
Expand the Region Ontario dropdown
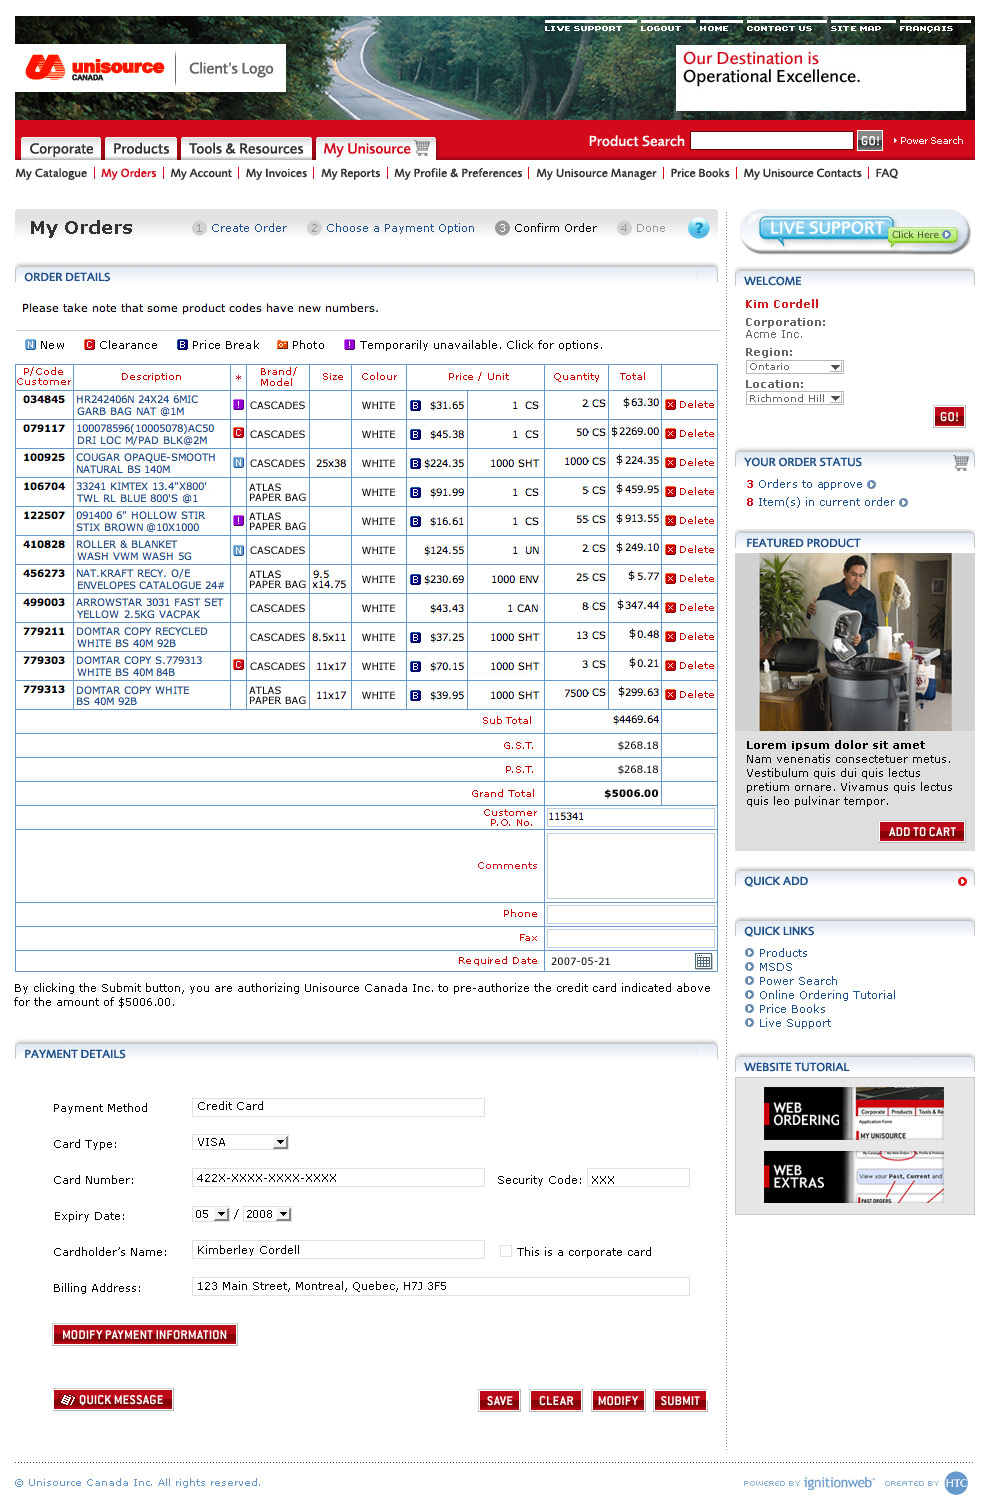(835, 367)
